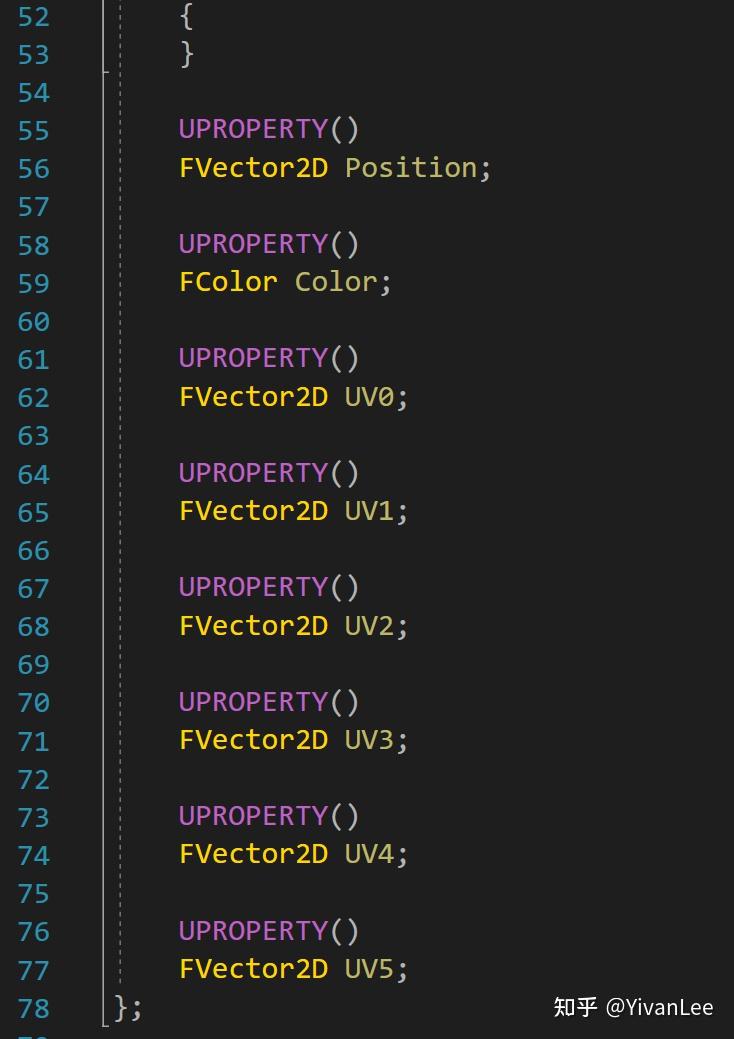
Task: Select the UV2 identifier
Action: pyautogui.click(x=369, y=626)
